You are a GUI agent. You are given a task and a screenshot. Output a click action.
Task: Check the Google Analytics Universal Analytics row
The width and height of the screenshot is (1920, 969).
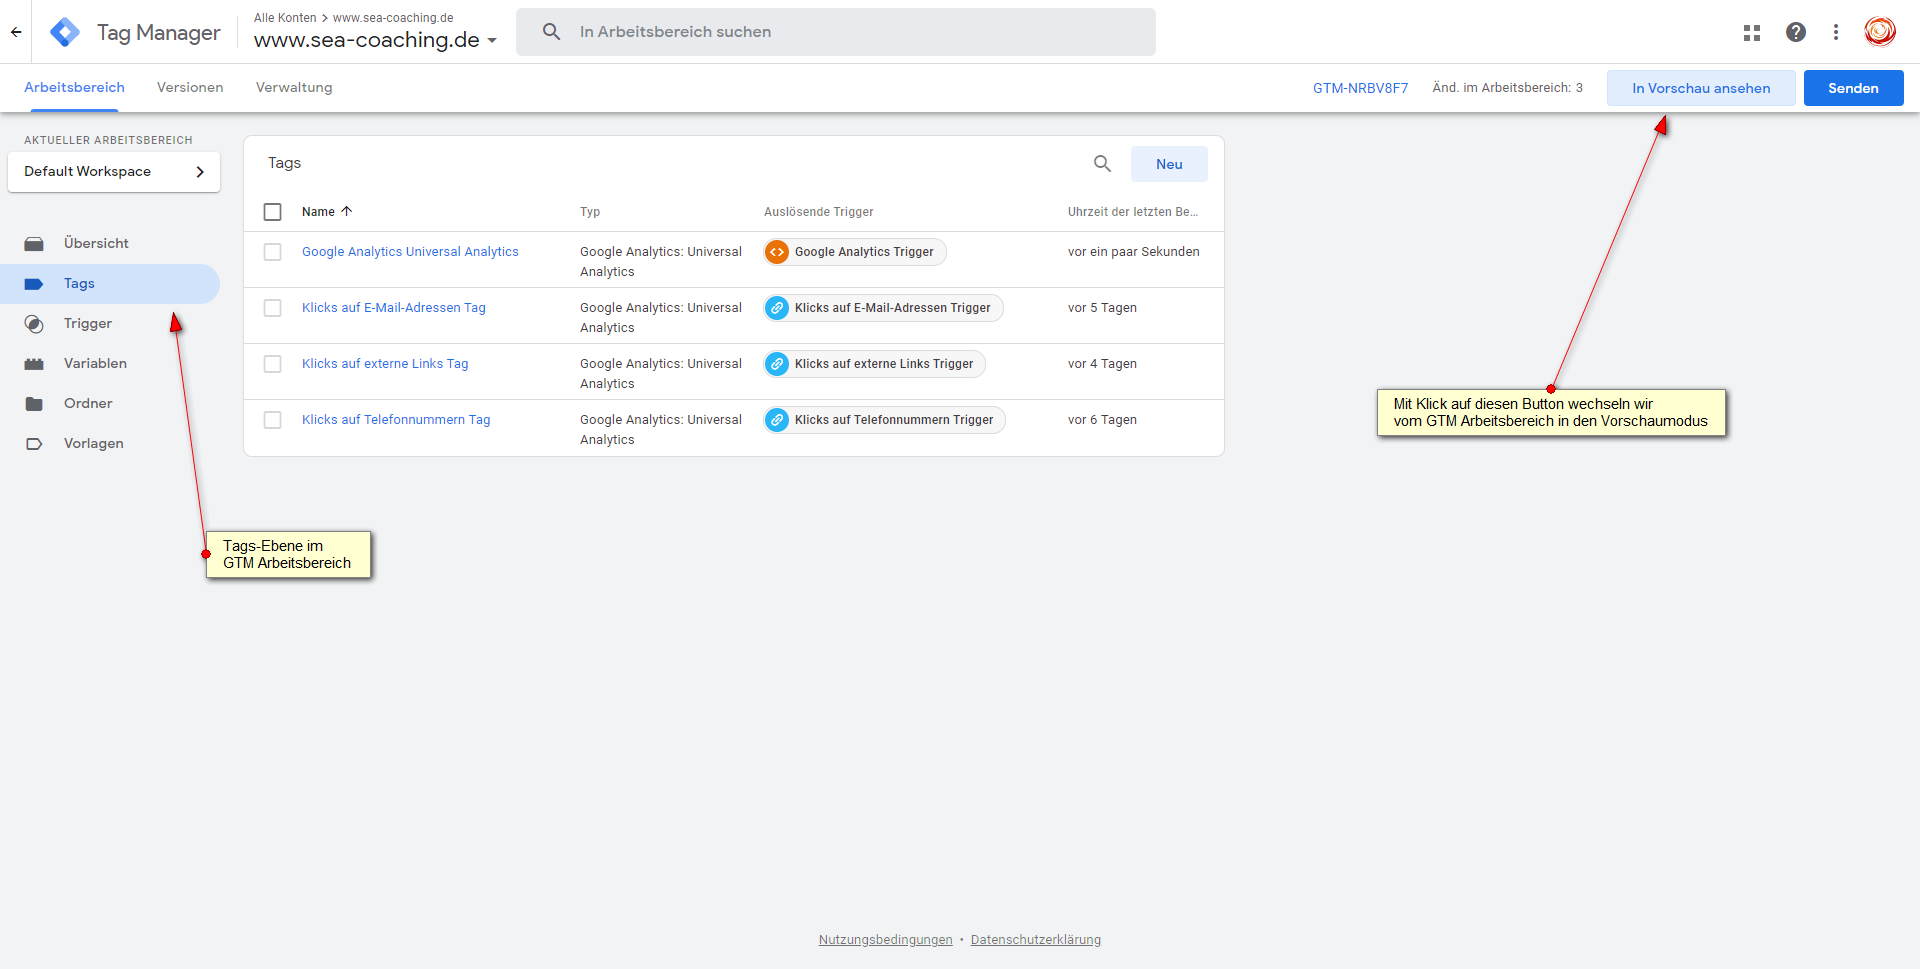pyautogui.click(x=272, y=252)
